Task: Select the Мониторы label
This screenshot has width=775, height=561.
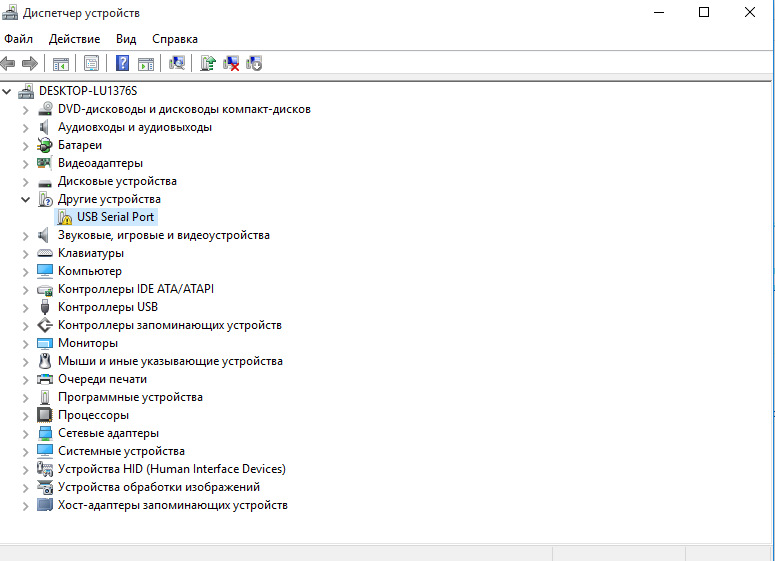Action: click(x=88, y=343)
